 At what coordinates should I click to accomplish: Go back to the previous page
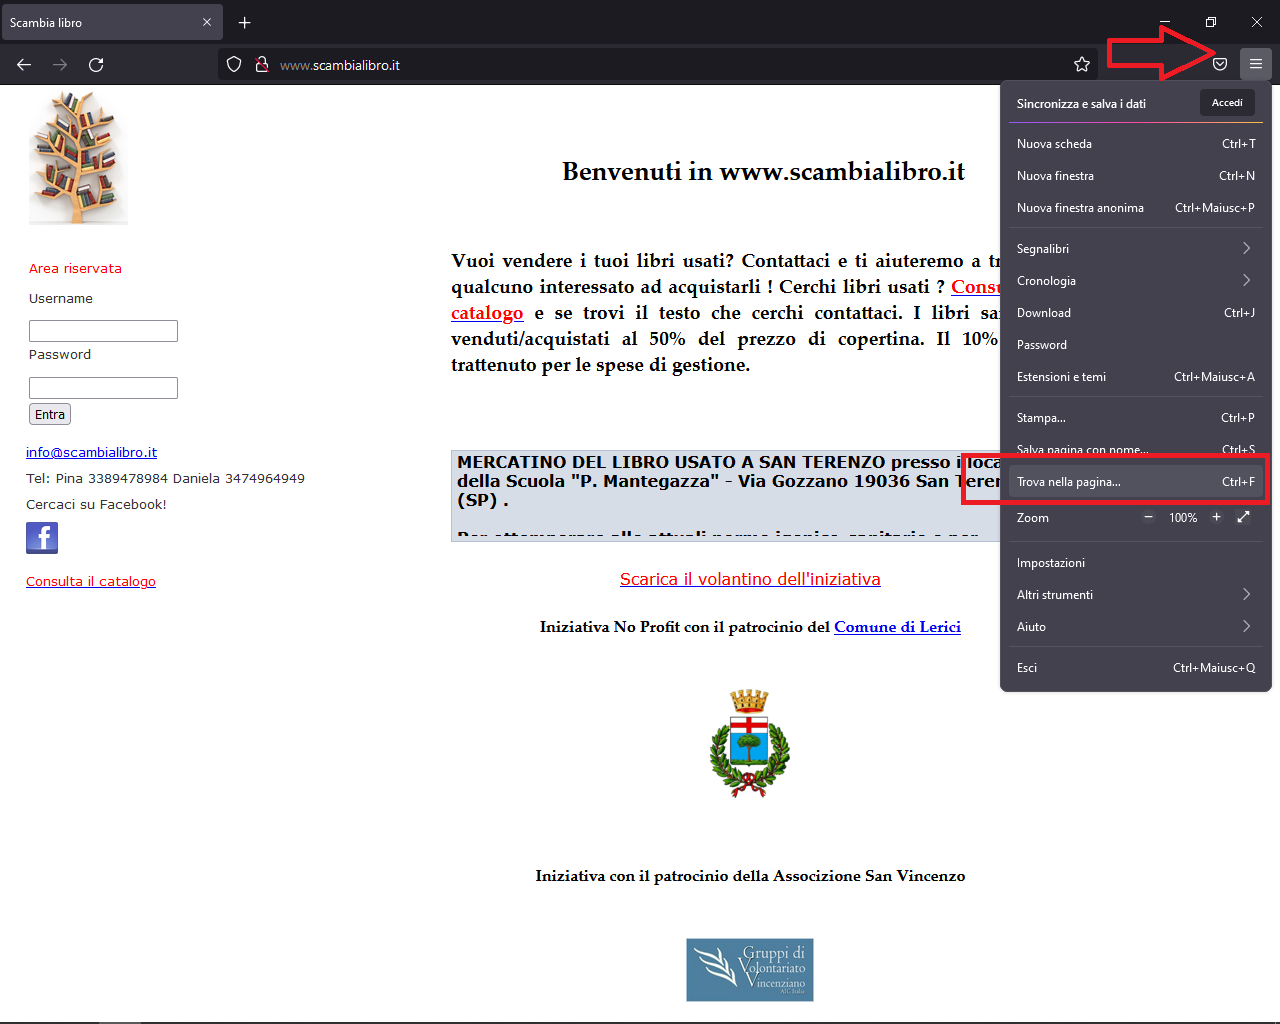24,64
